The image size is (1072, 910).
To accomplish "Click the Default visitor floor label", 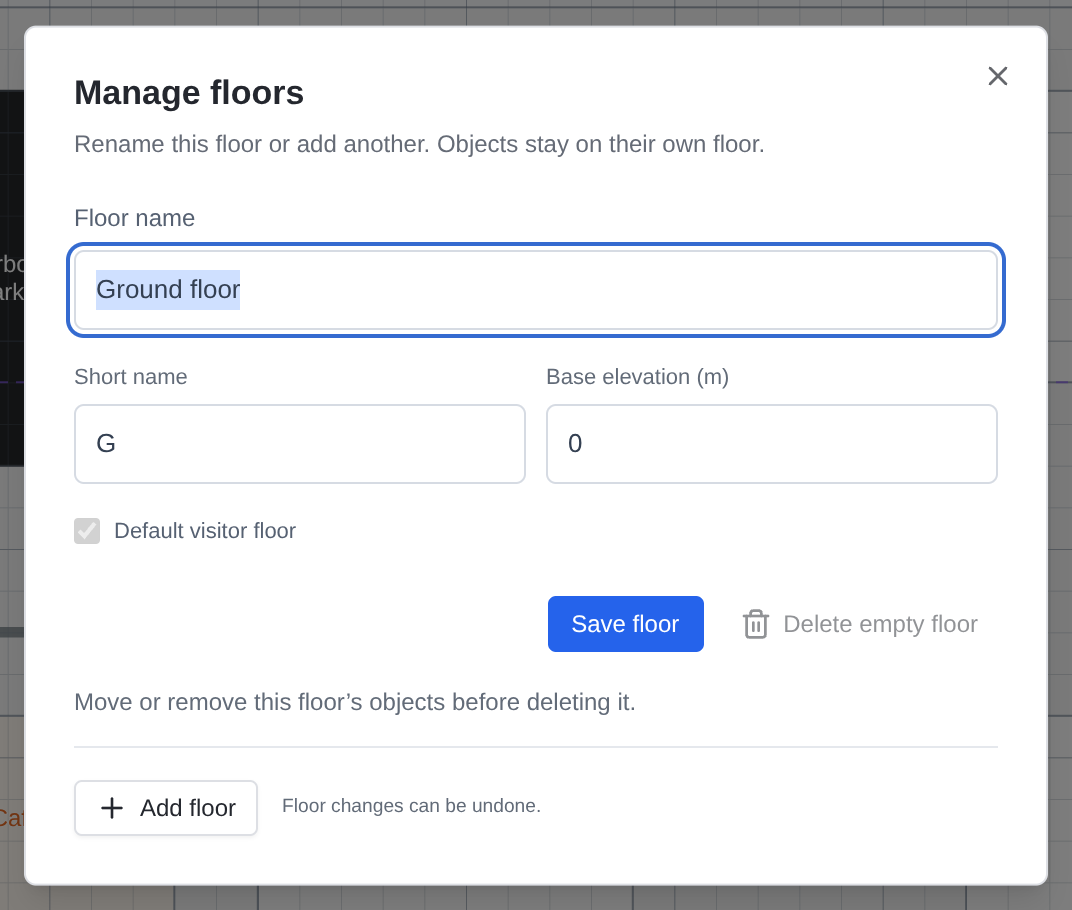I will coord(205,531).
